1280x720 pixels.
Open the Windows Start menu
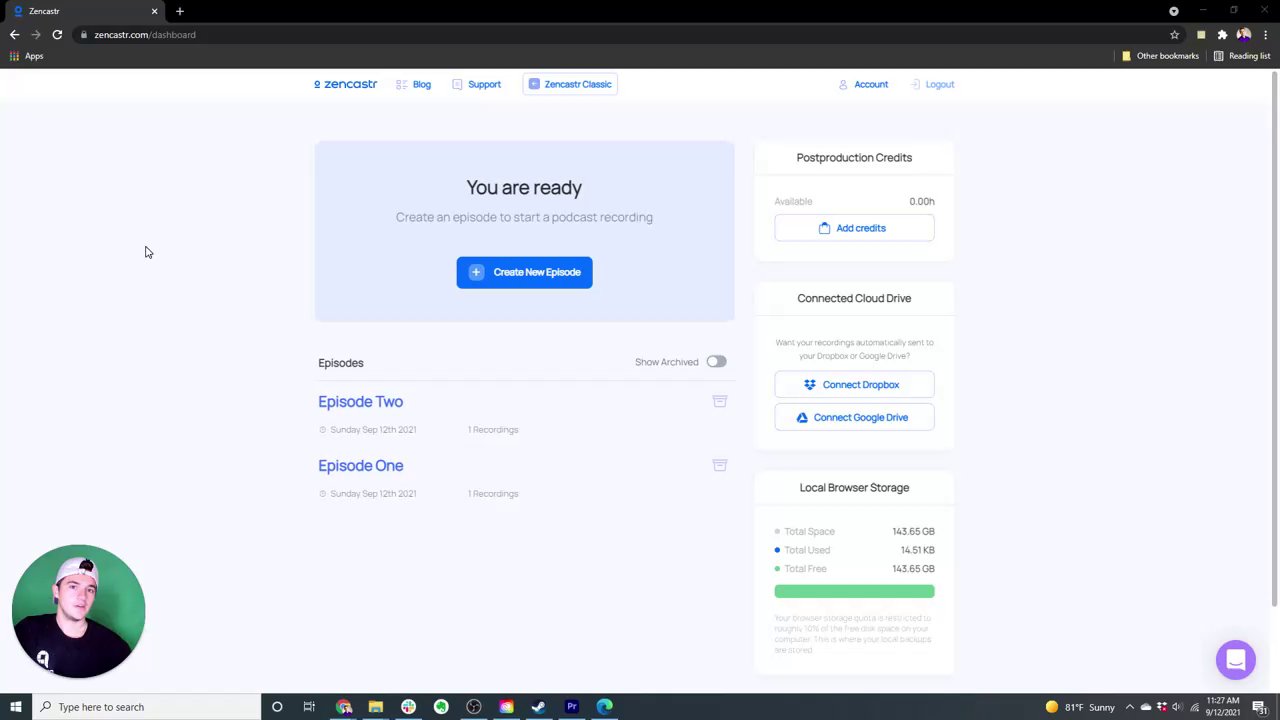point(15,707)
